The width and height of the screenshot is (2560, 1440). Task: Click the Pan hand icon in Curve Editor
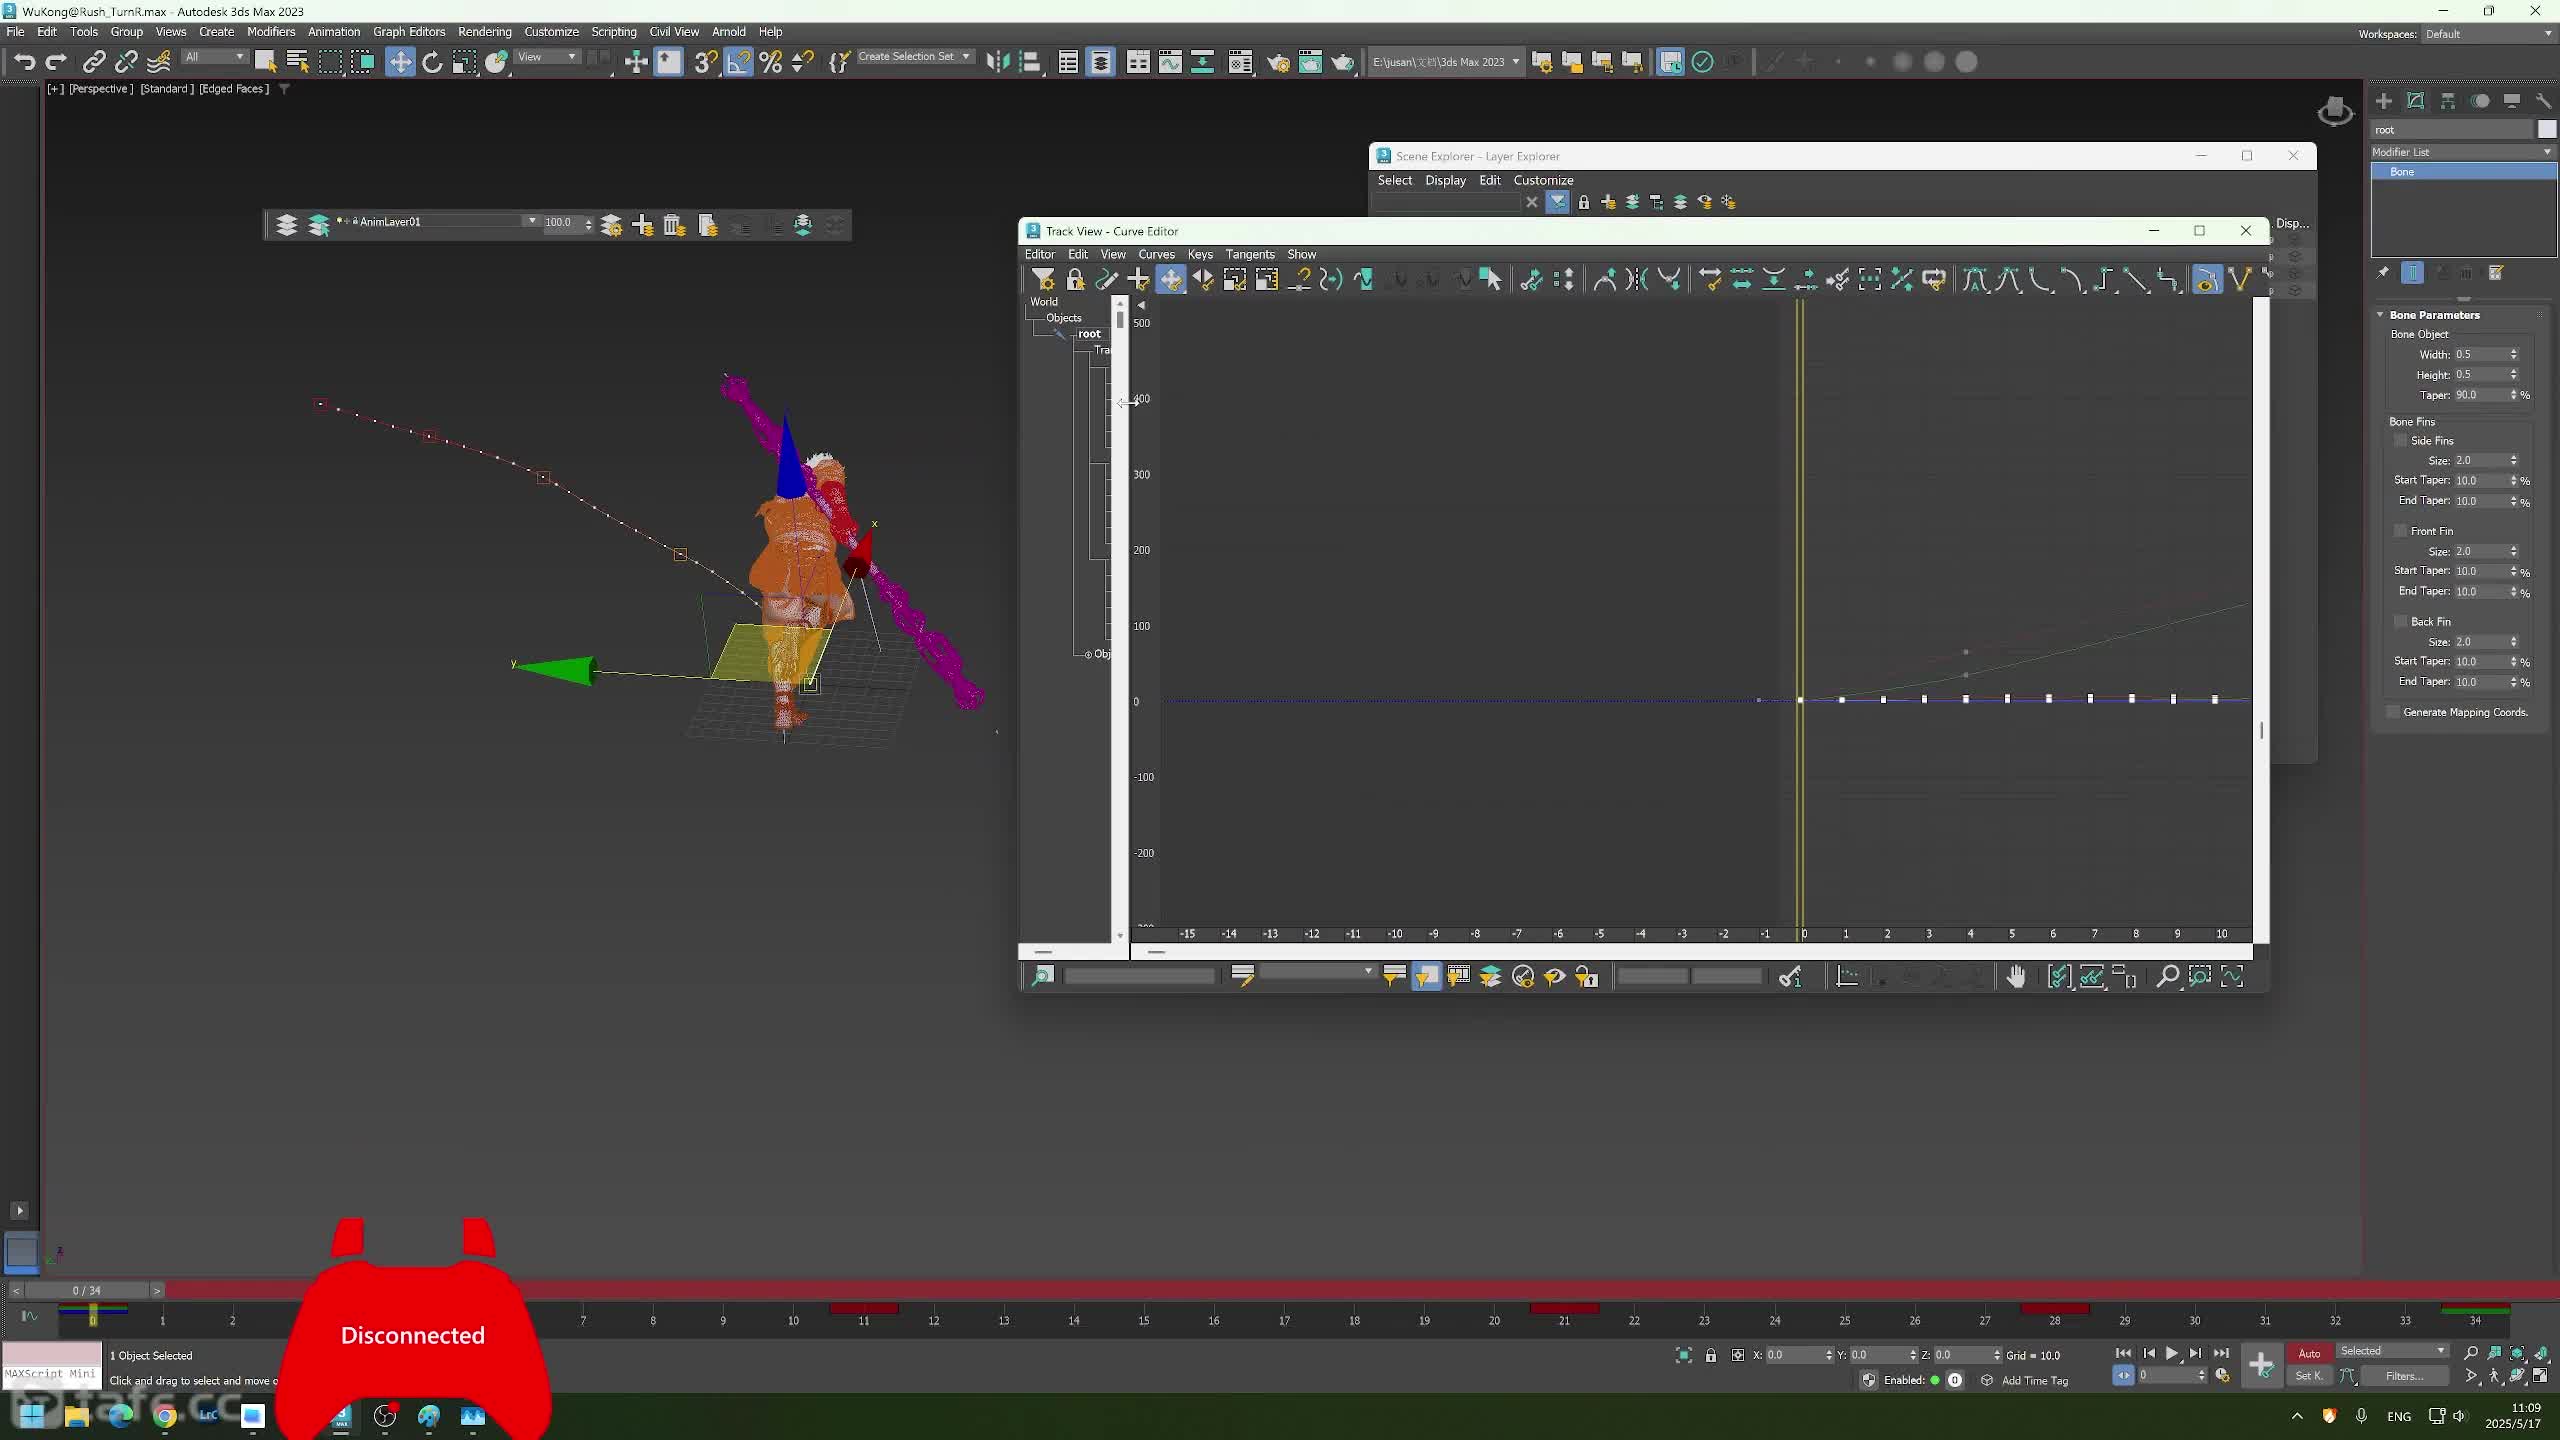[2016, 977]
